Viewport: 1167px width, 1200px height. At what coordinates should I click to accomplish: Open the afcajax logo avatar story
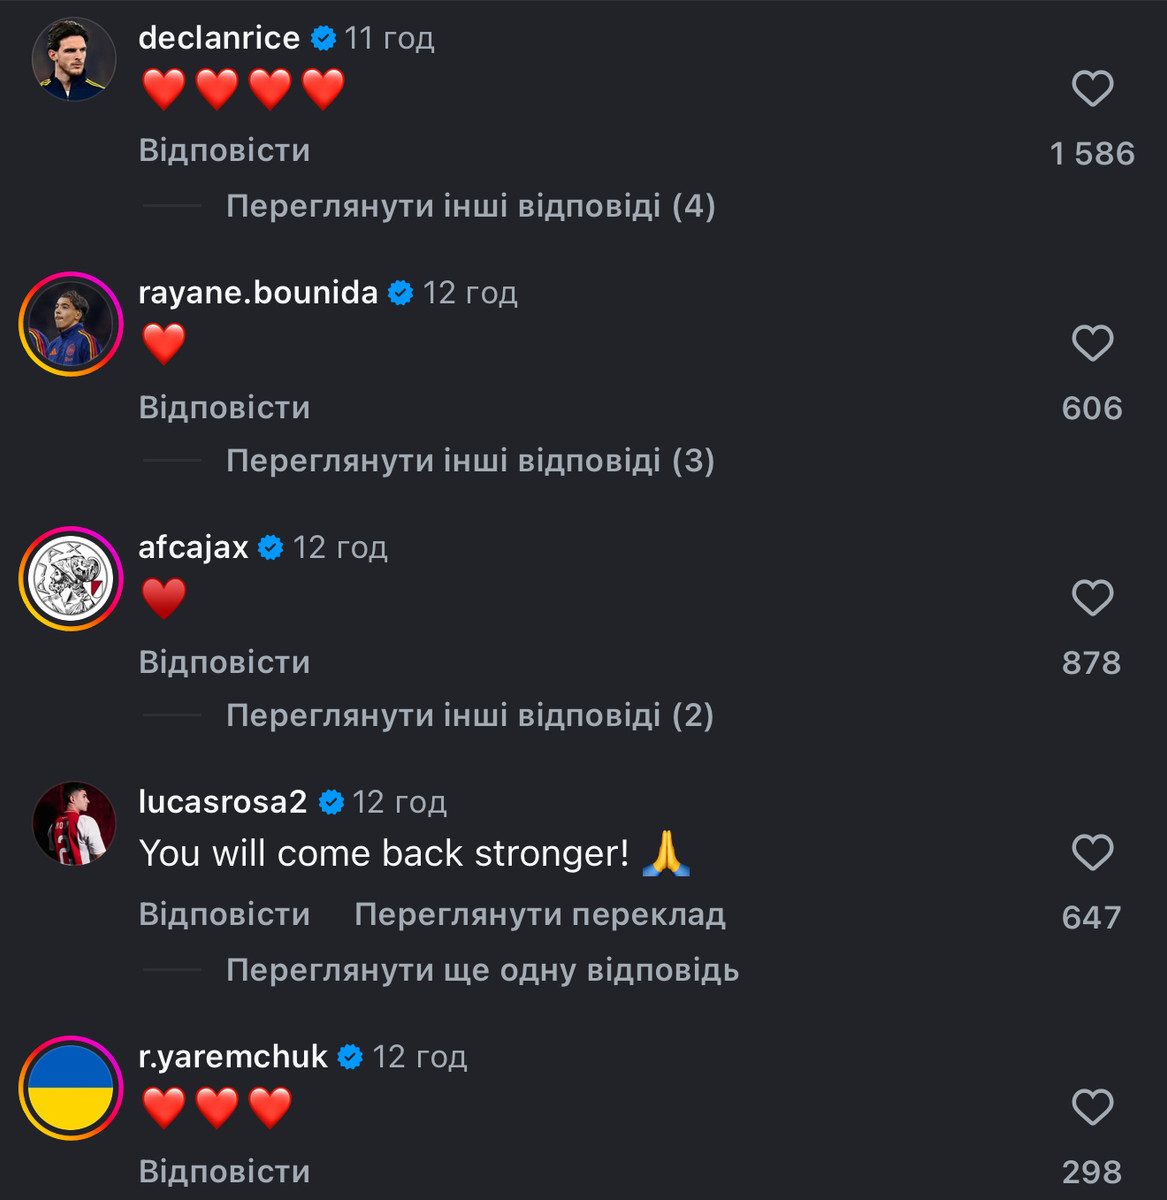pyautogui.click(x=71, y=579)
